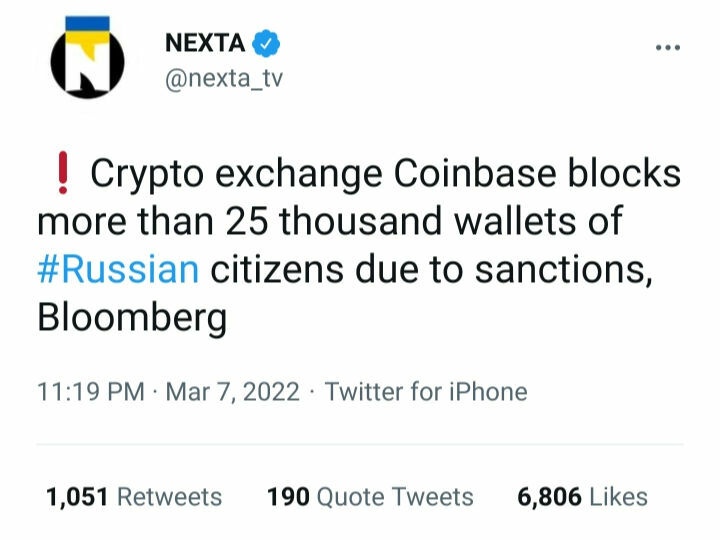
Task: Open the three-dot more options menu
Action: coord(666,47)
